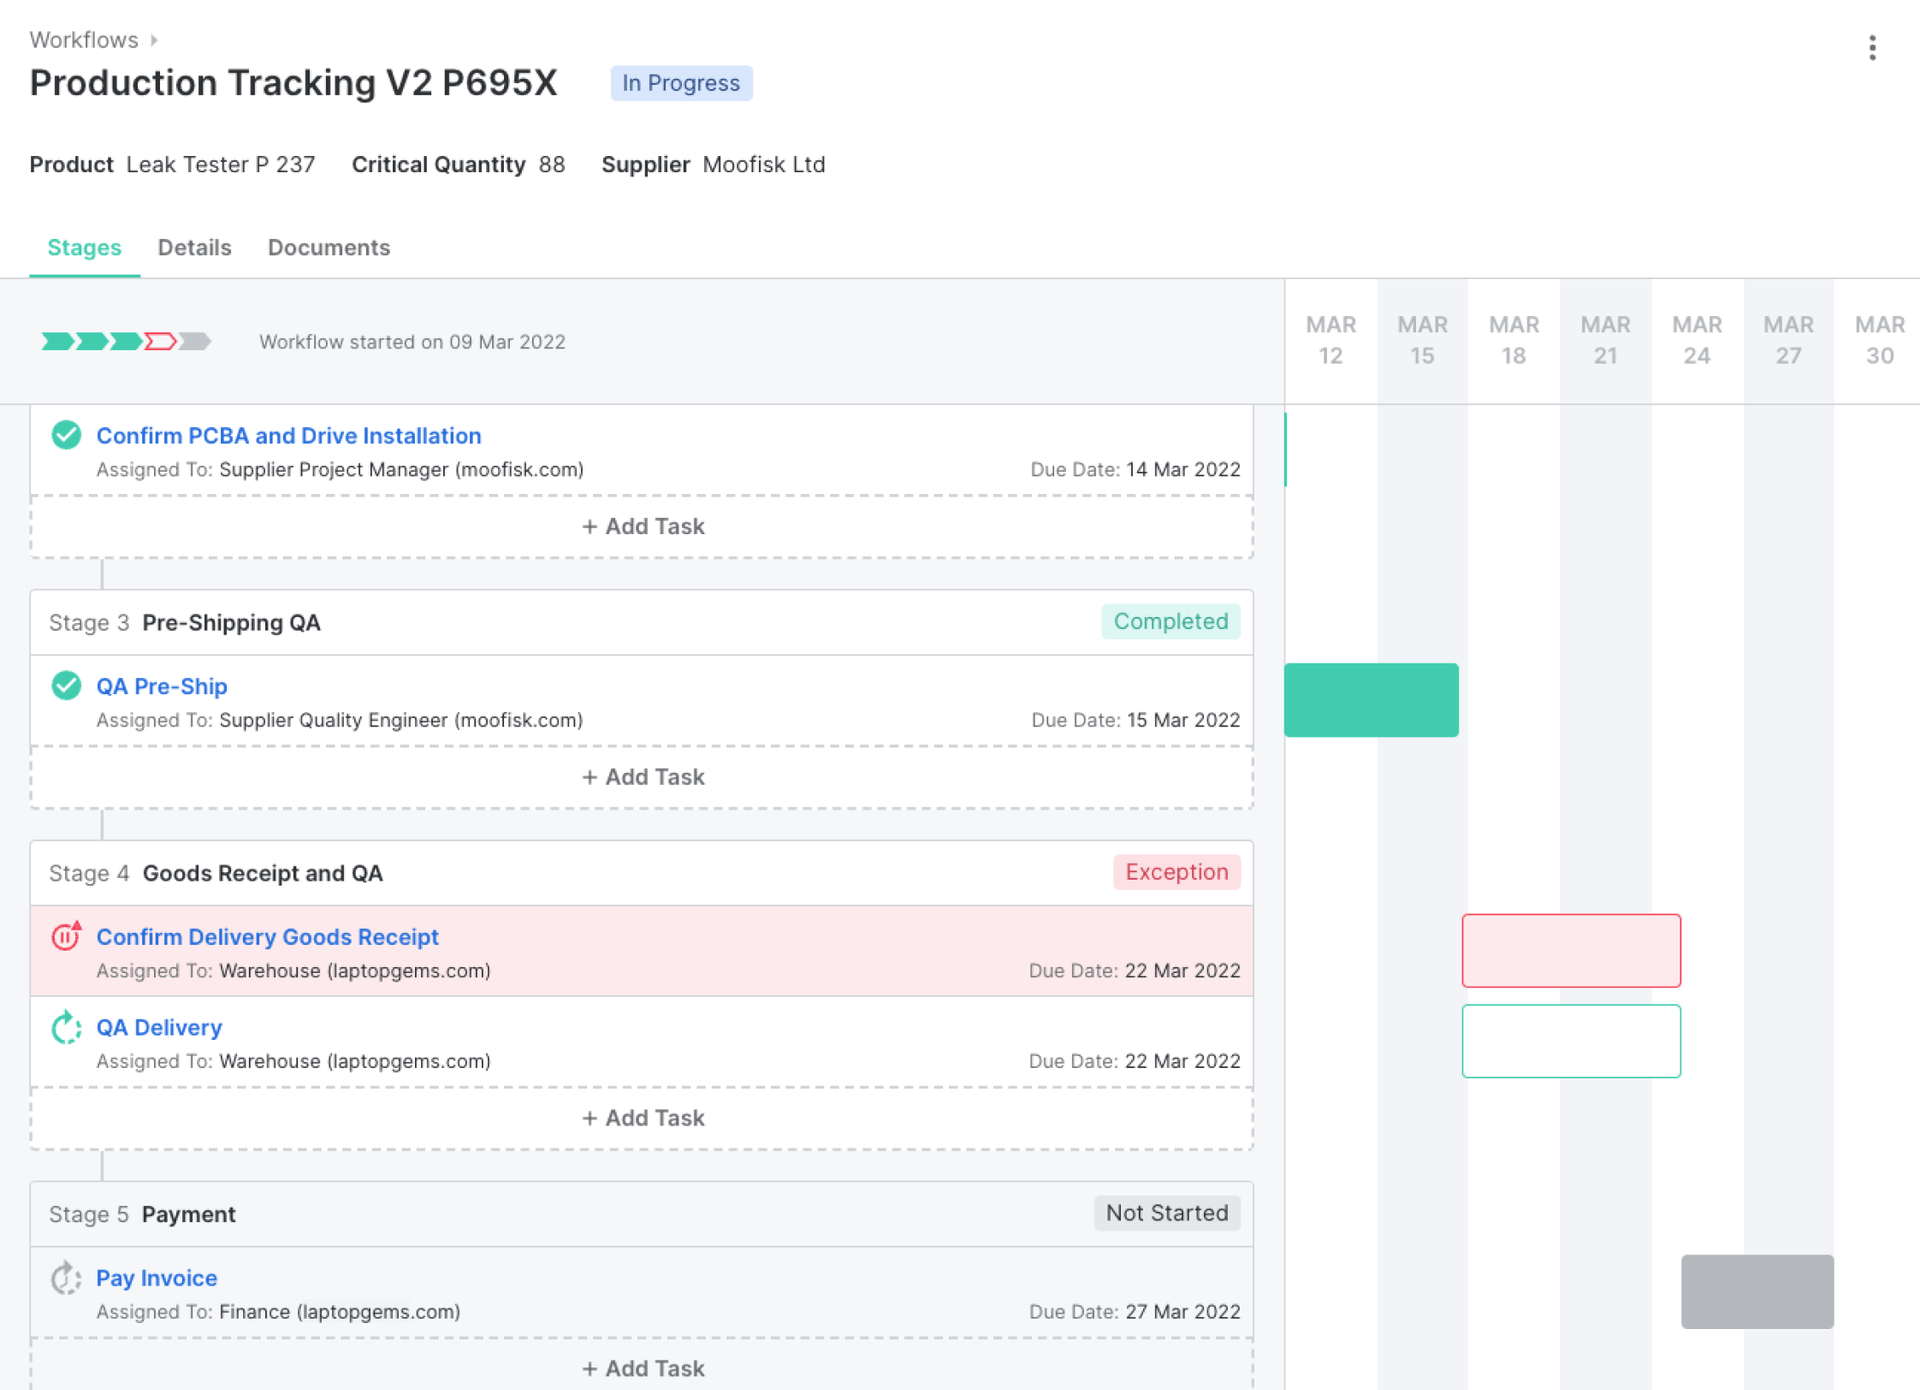Select the green QA Pre-Ship Gantt bar

(x=1371, y=700)
